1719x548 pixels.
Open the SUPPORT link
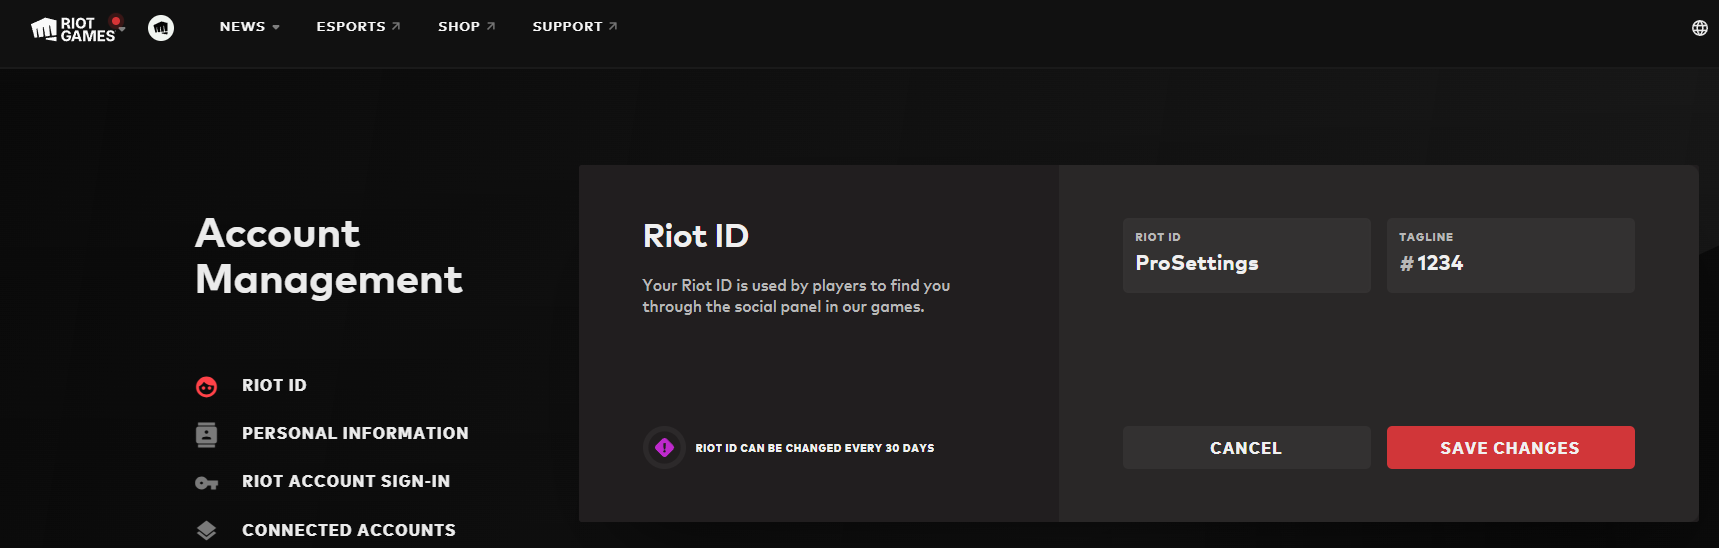point(574,27)
